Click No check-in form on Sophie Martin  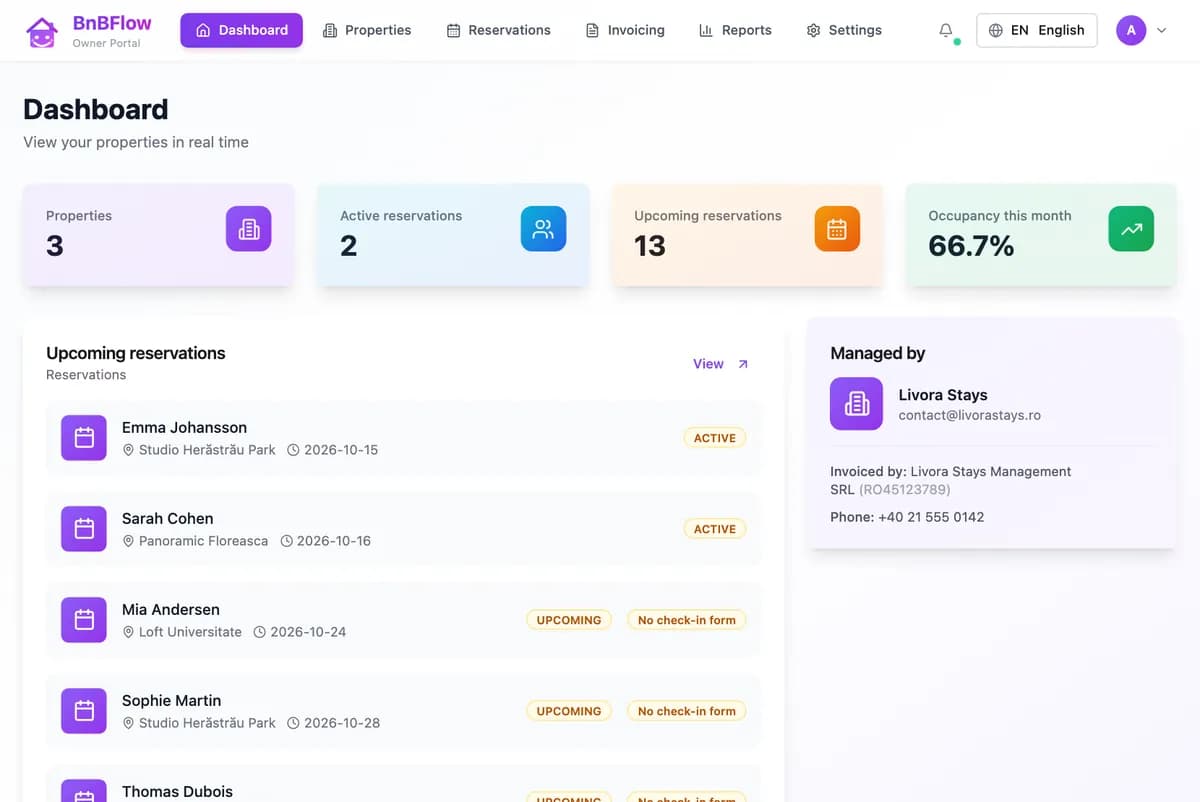click(687, 711)
